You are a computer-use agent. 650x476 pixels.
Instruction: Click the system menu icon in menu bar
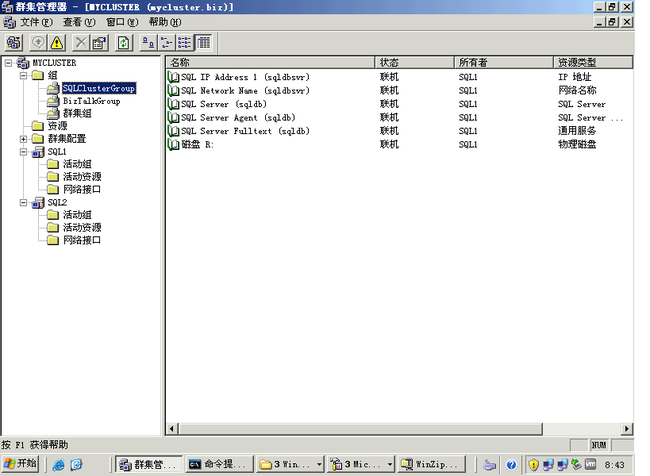point(10,22)
